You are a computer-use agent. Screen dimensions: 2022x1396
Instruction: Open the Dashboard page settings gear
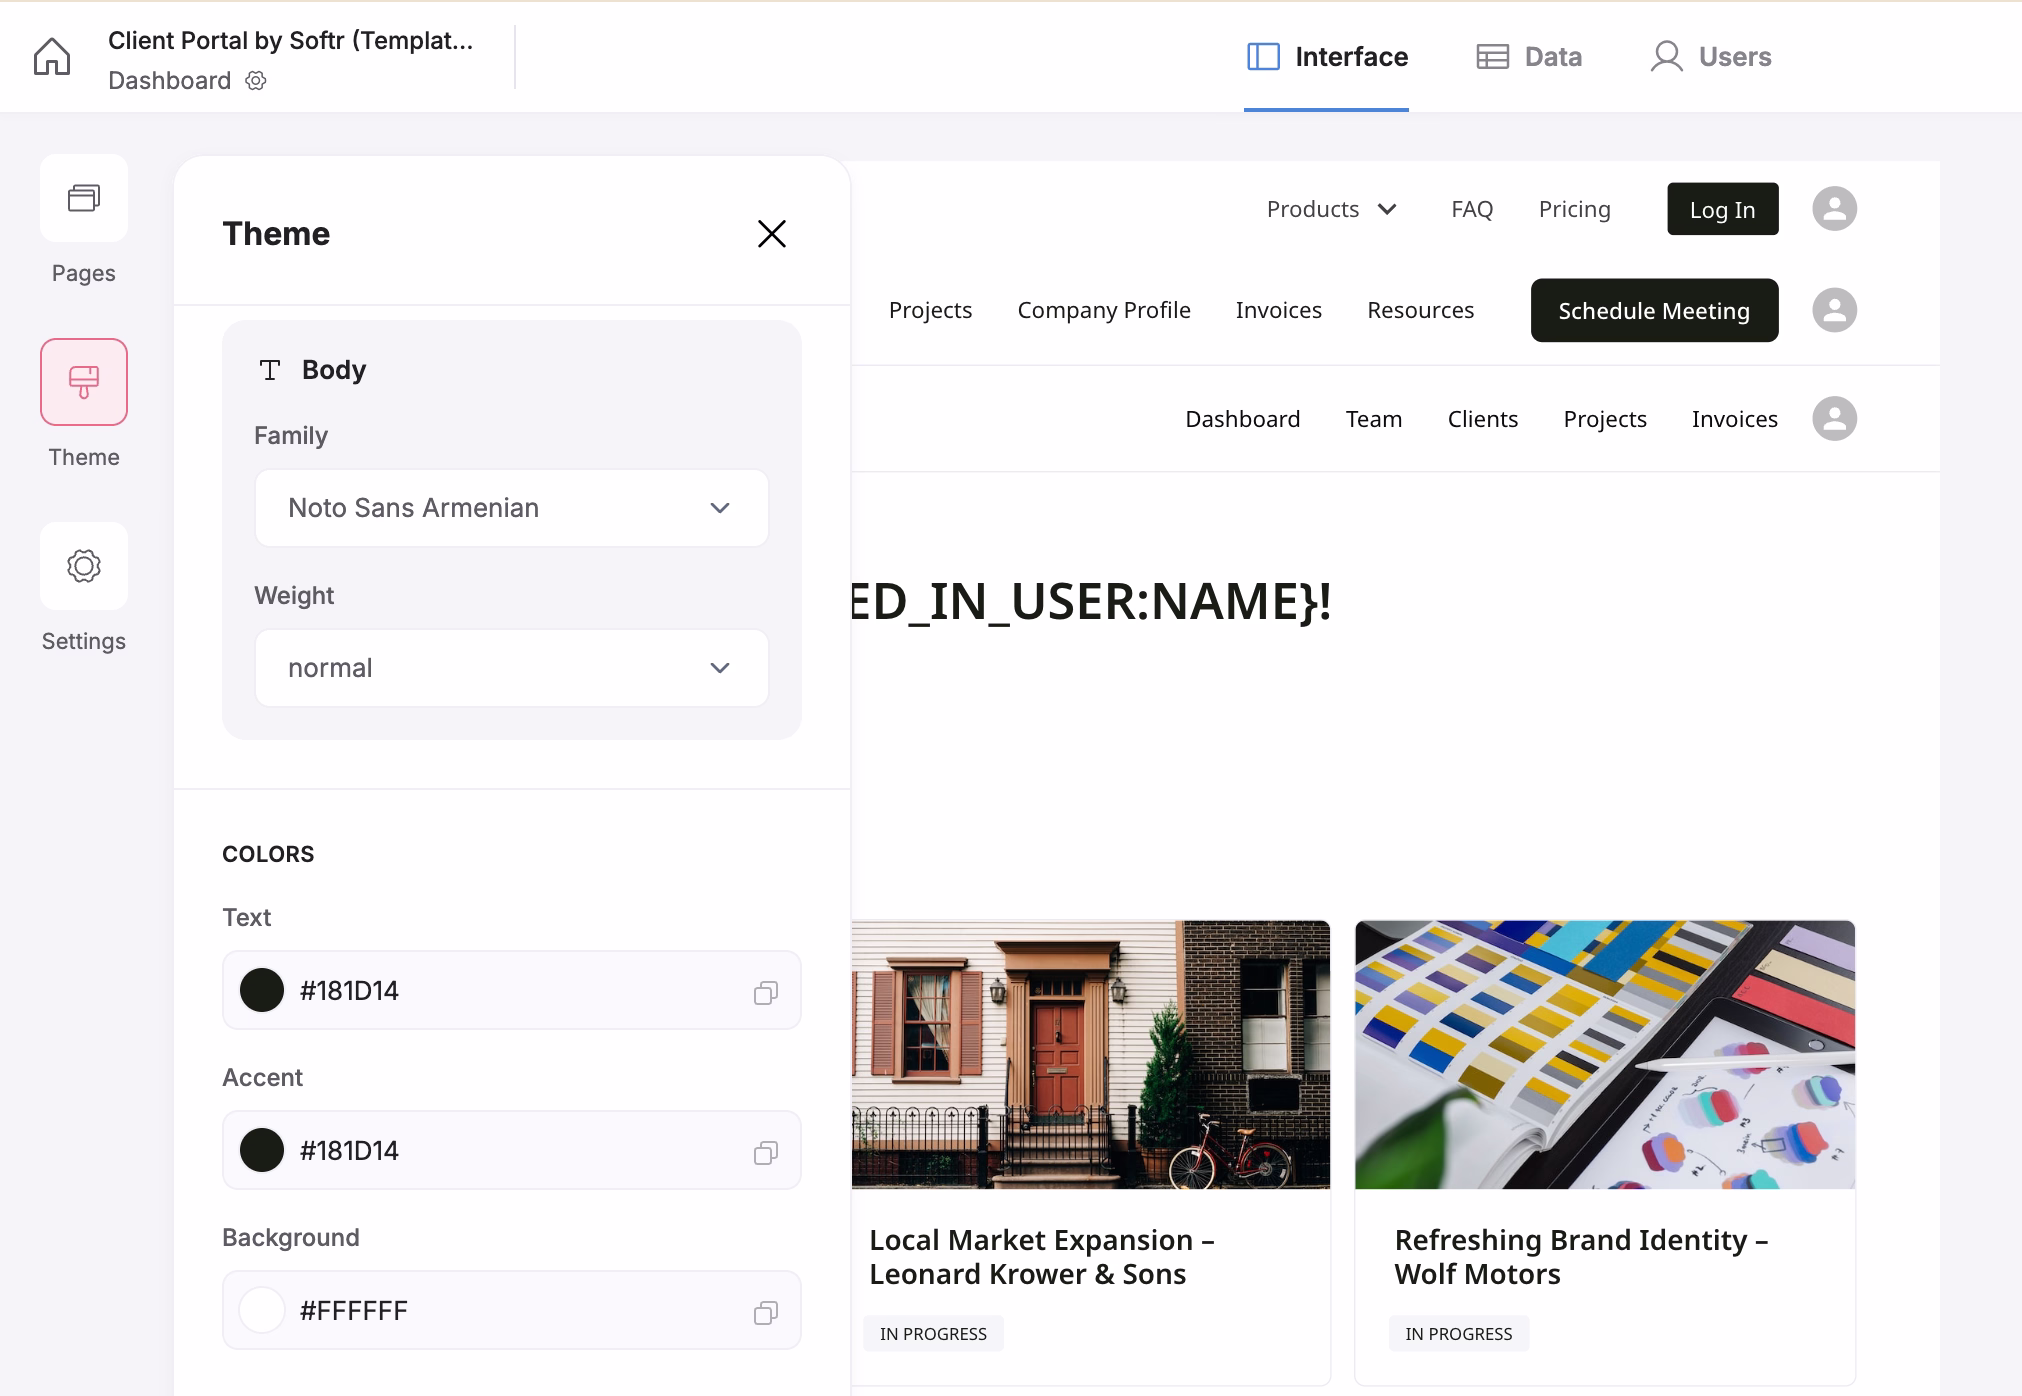click(257, 81)
